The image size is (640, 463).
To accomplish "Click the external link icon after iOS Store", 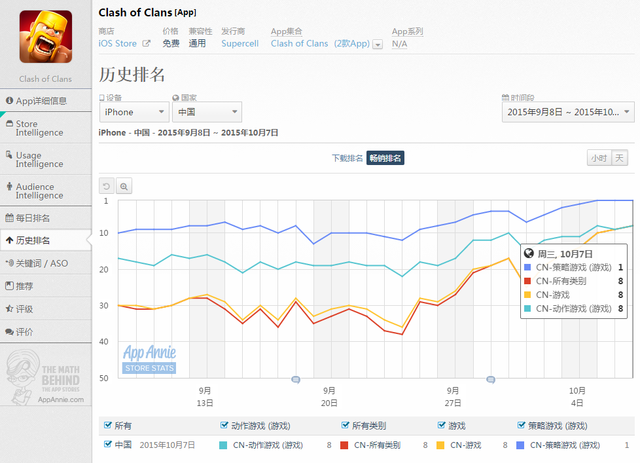I will click(146, 43).
